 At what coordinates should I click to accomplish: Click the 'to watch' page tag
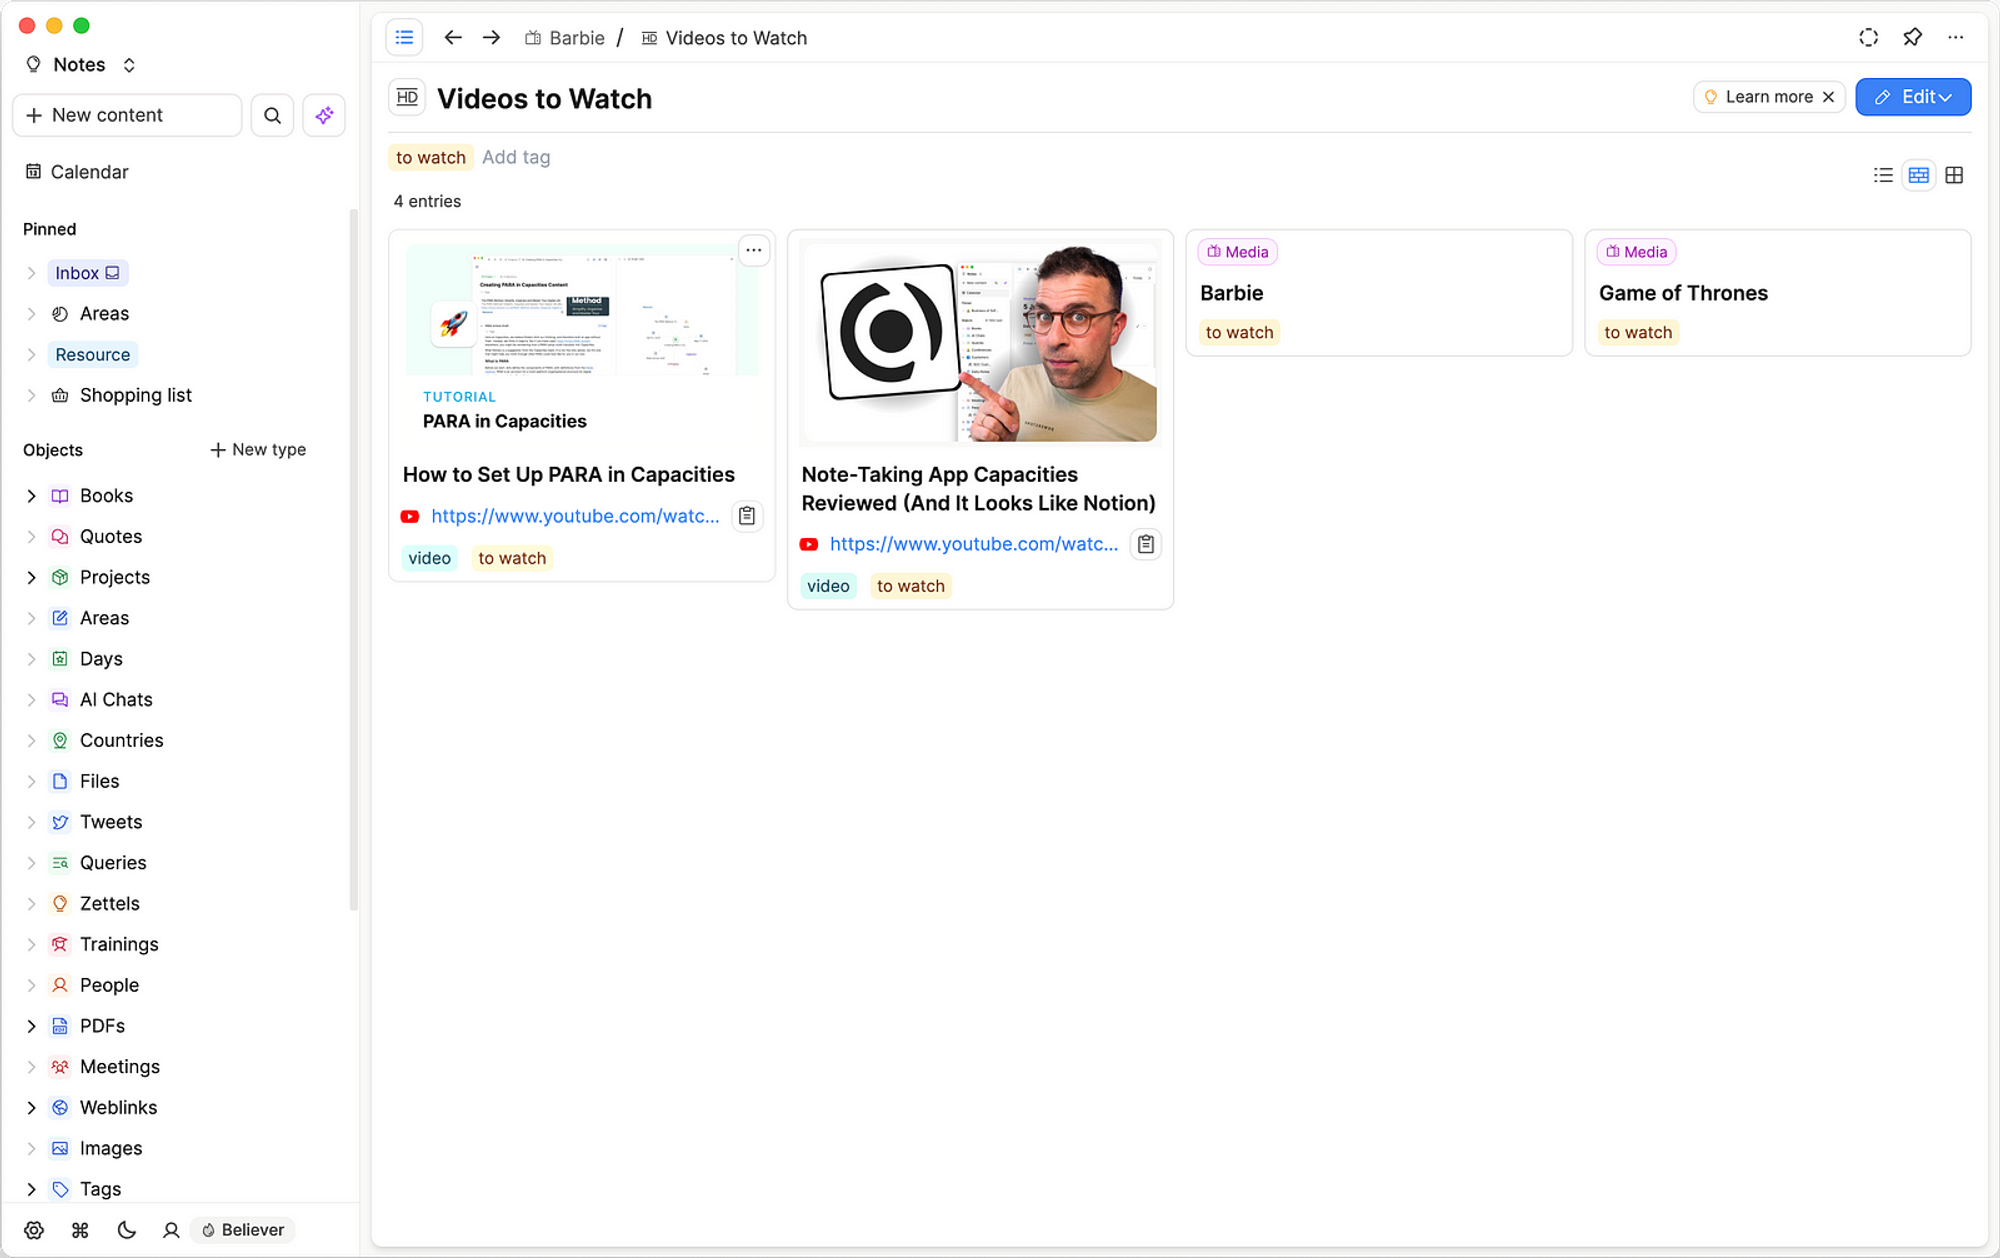tap(430, 157)
